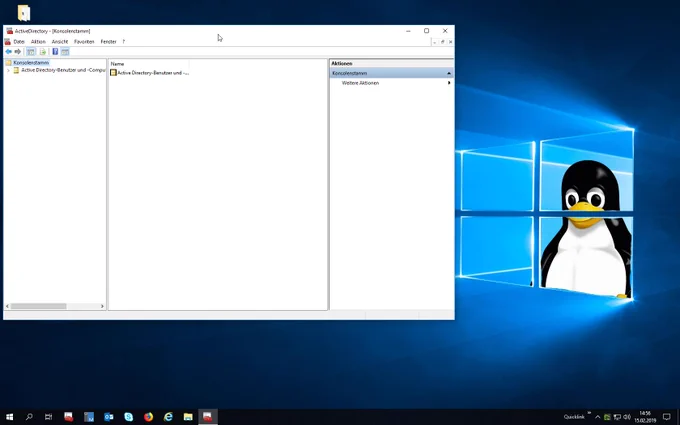Open the Ansicht menu

[x=60, y=42]
